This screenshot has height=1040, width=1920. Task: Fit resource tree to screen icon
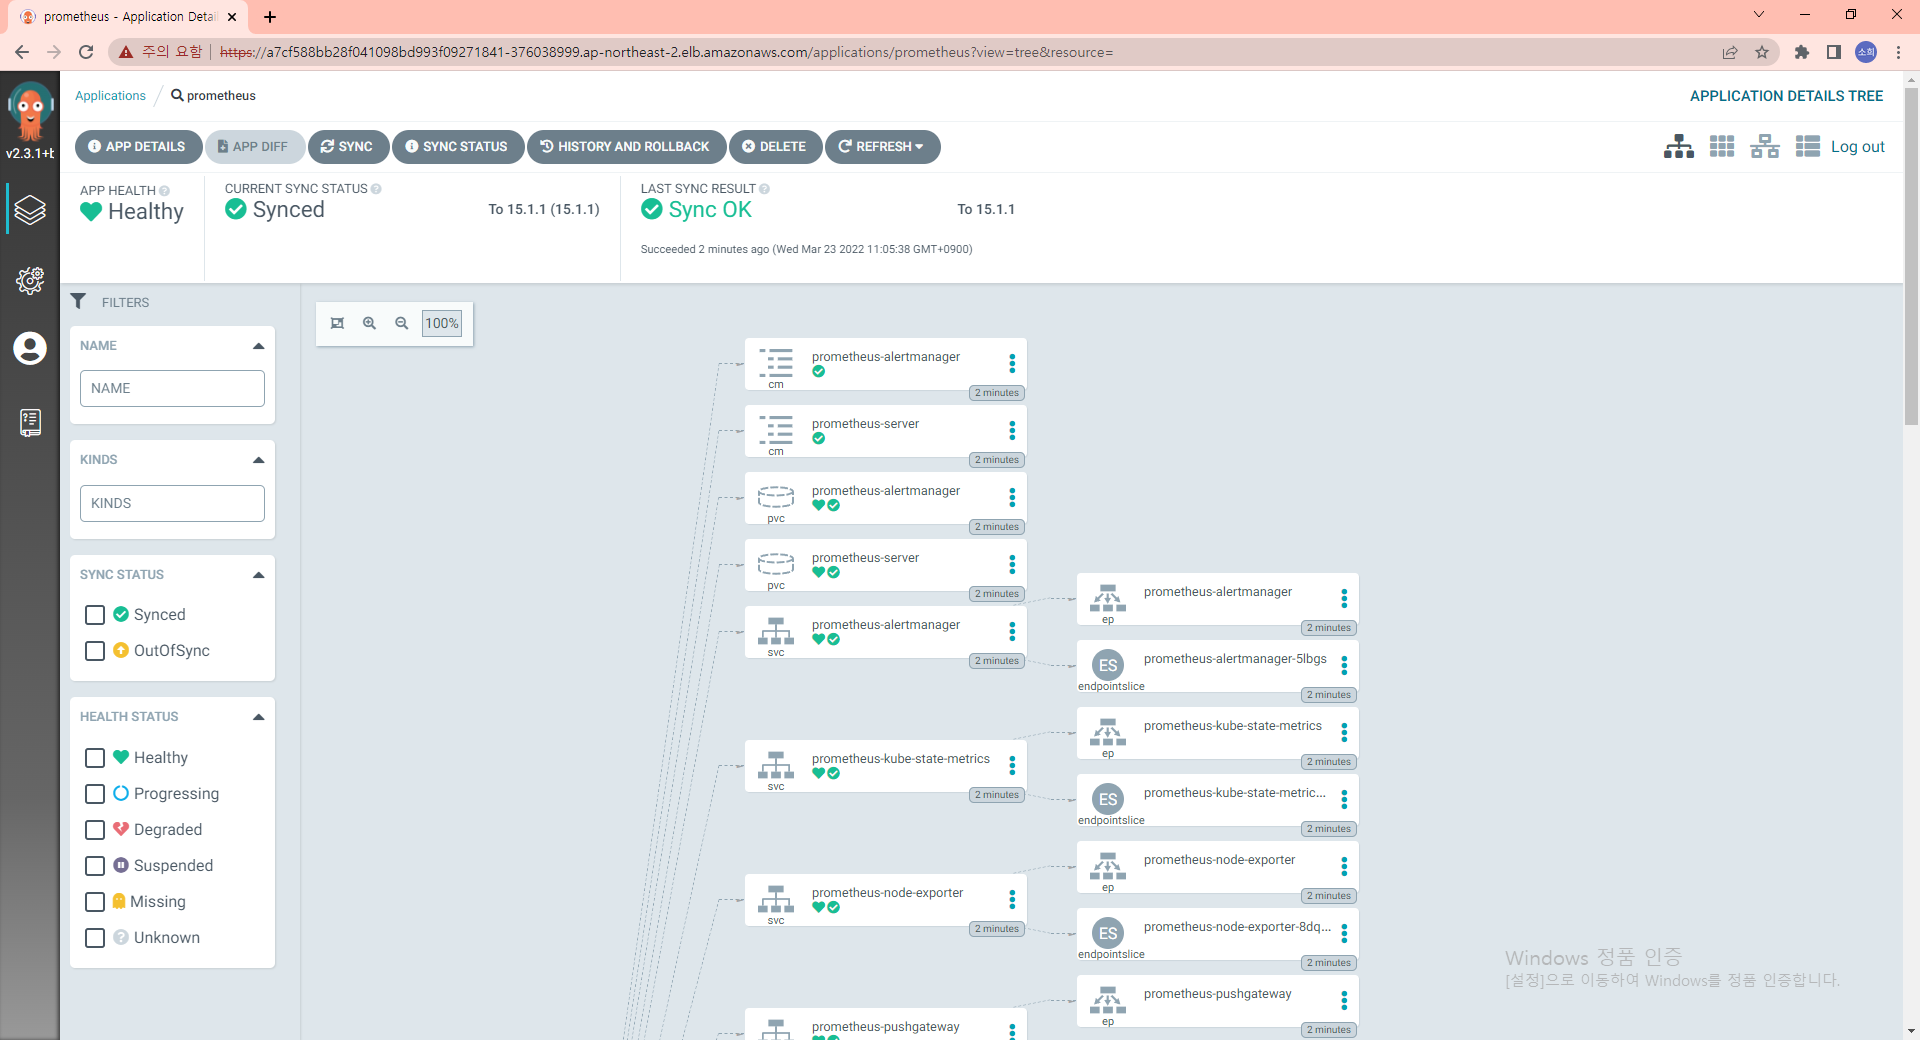pos(337,323)
